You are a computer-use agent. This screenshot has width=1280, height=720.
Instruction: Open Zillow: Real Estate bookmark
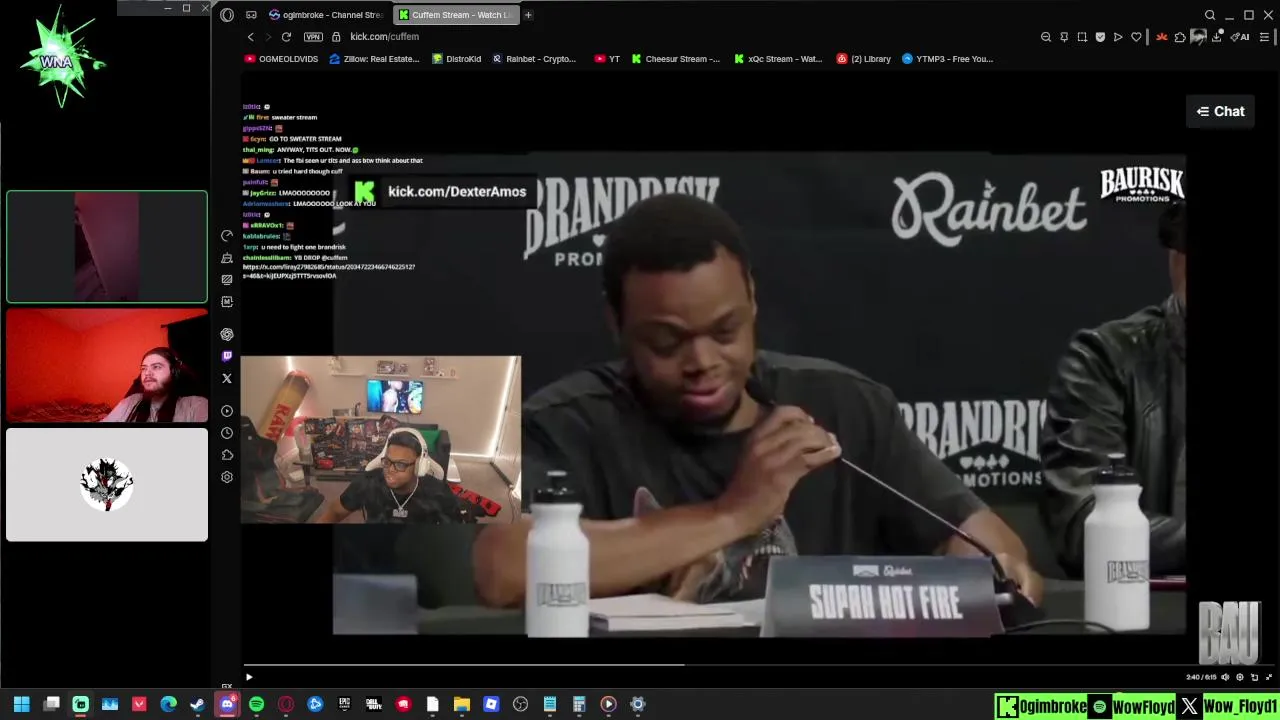374,59
